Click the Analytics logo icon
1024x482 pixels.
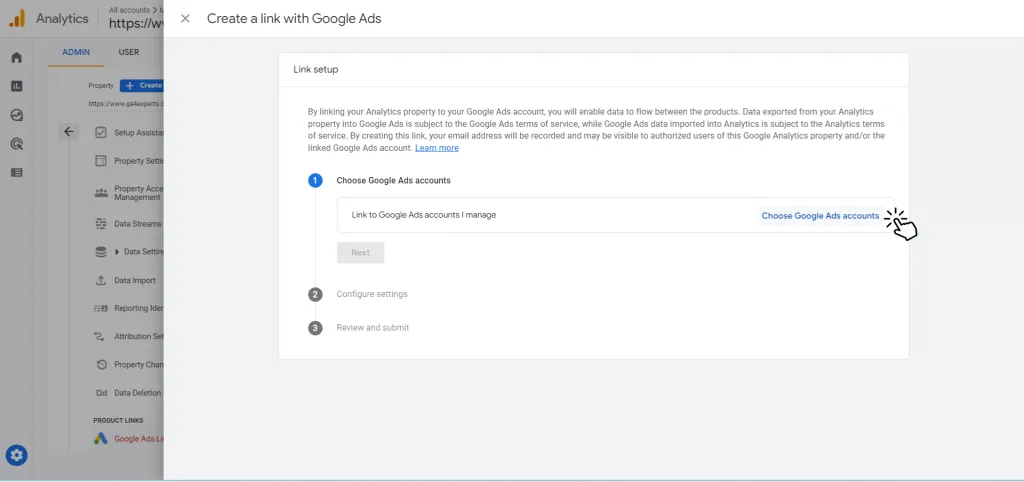[16, 18]
